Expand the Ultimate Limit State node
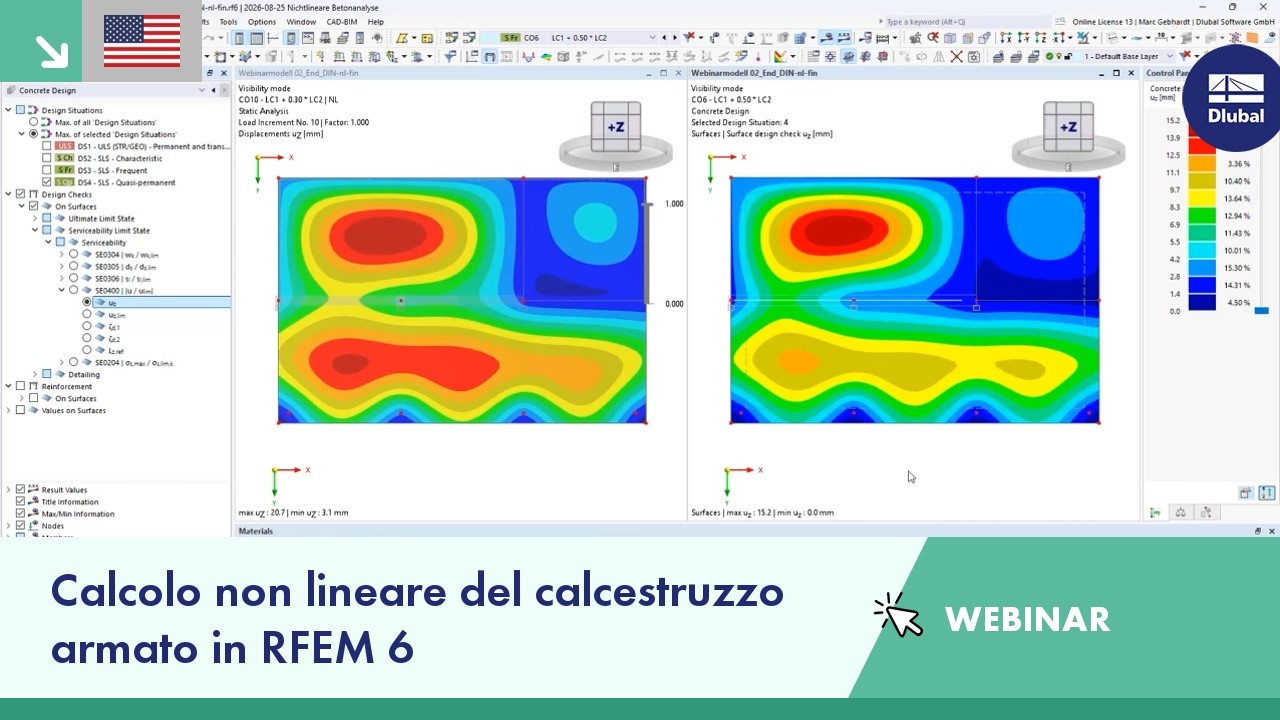 click(x=35, y=218)
